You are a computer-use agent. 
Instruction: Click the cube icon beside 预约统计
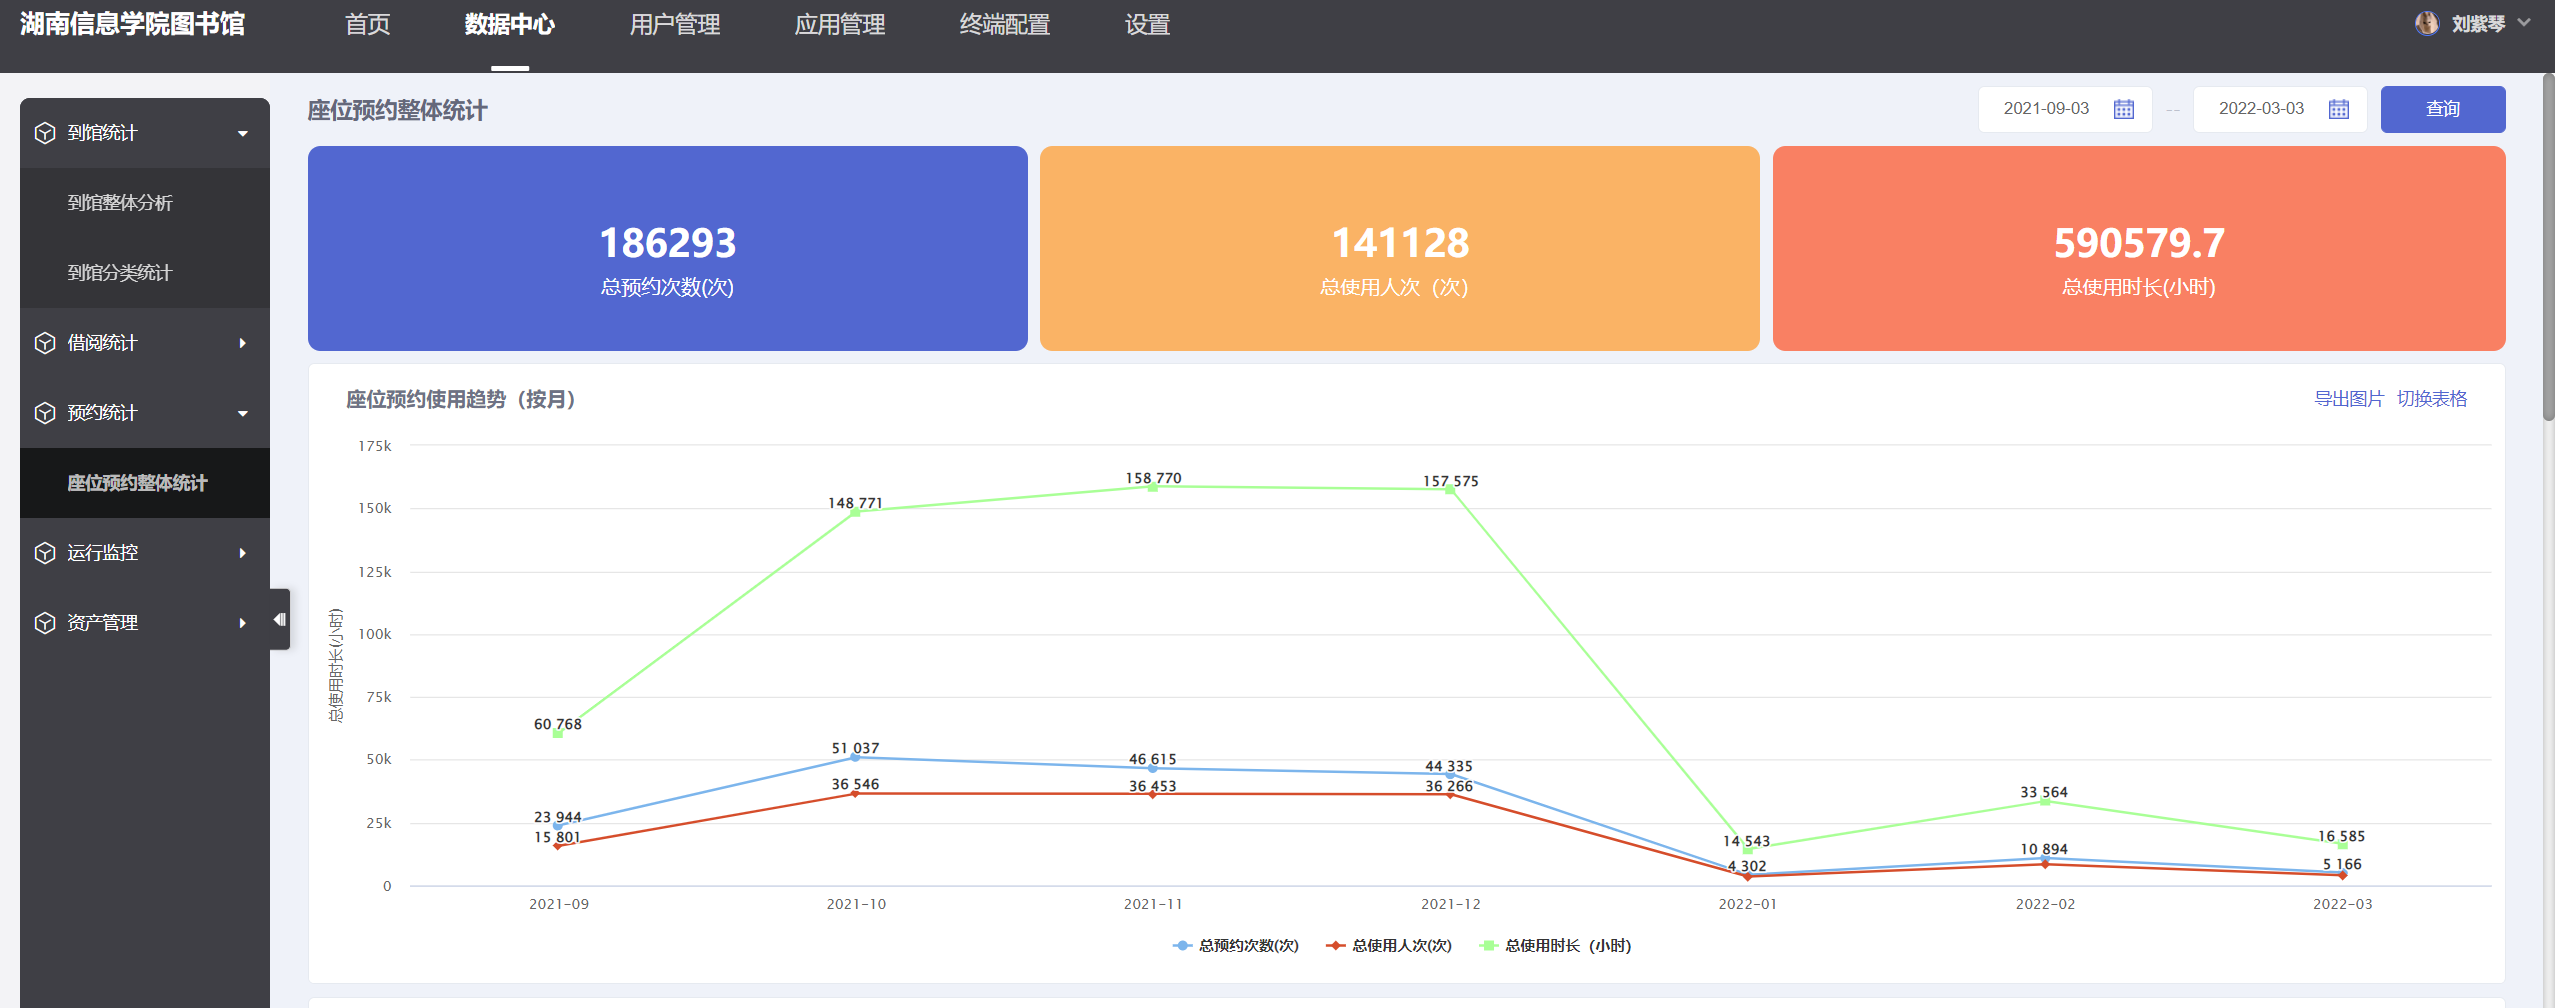(45, 413)
